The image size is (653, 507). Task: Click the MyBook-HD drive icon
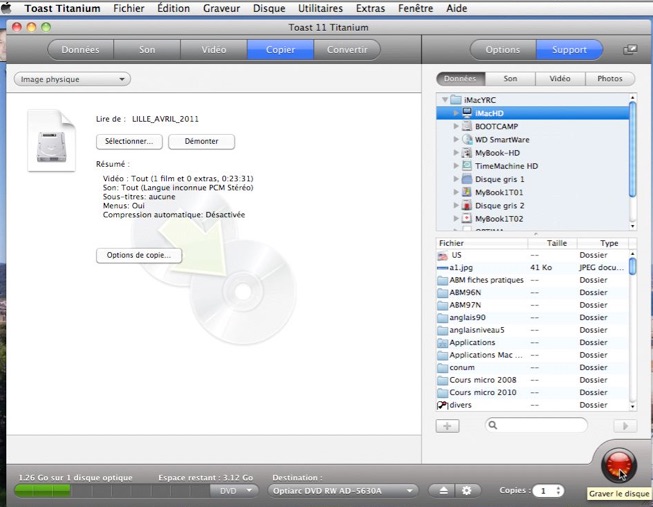coord(467,153)
